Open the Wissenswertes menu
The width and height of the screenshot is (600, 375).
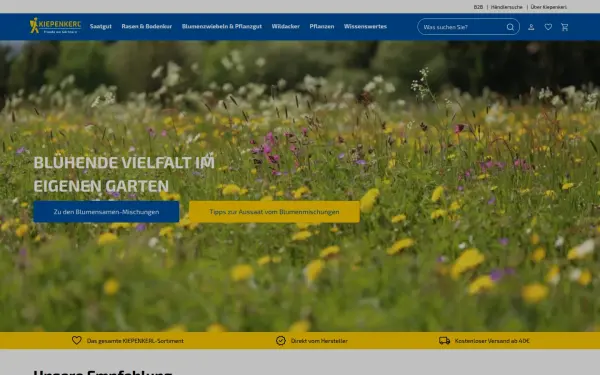point(365,26)
